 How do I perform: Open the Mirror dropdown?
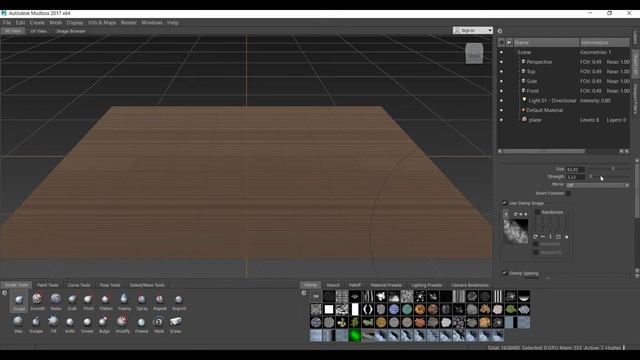(x=598, y=185)
